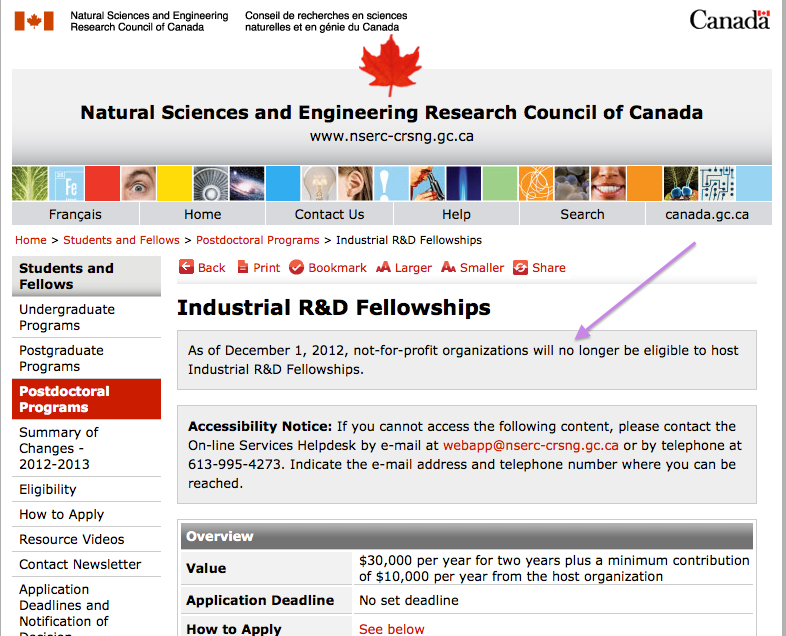Click Postdoctoral Programs breadcrumb link
This screenshot has height=636, width=786.
(x=258, y=240)
